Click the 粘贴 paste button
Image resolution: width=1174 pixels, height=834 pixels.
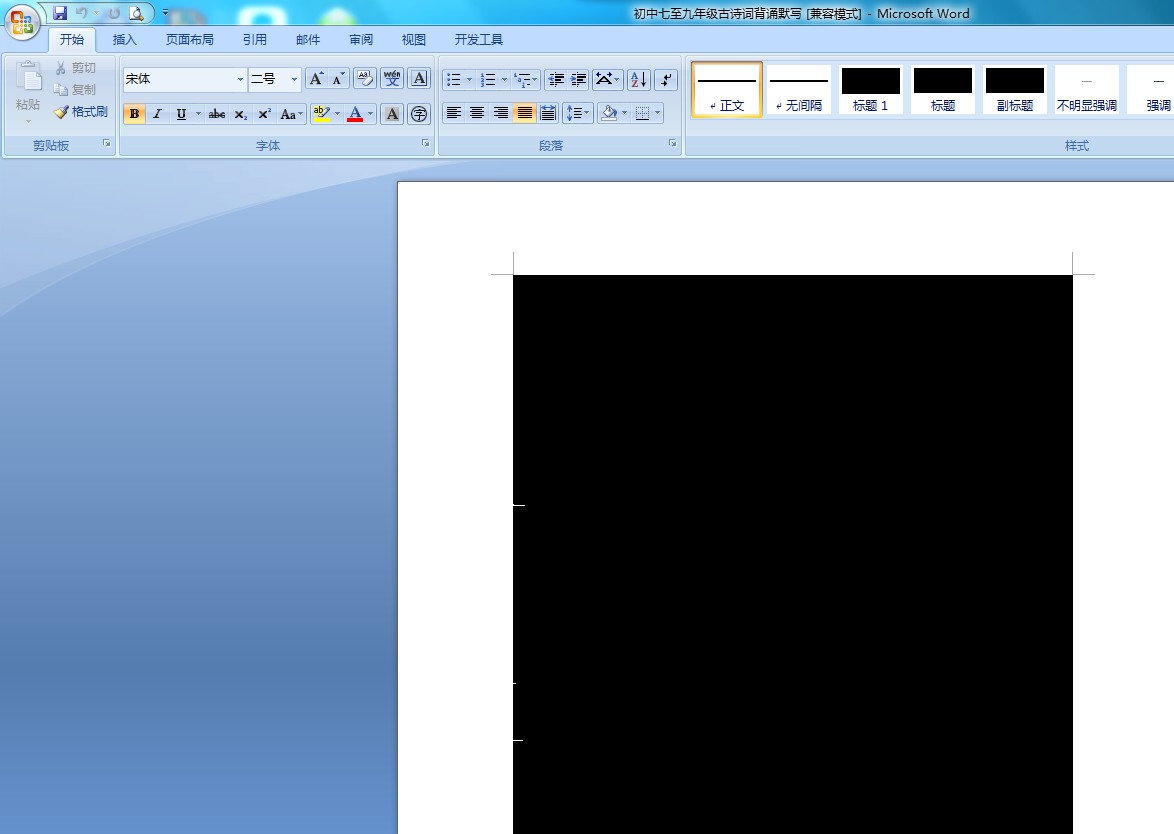[x=28, y=91]
